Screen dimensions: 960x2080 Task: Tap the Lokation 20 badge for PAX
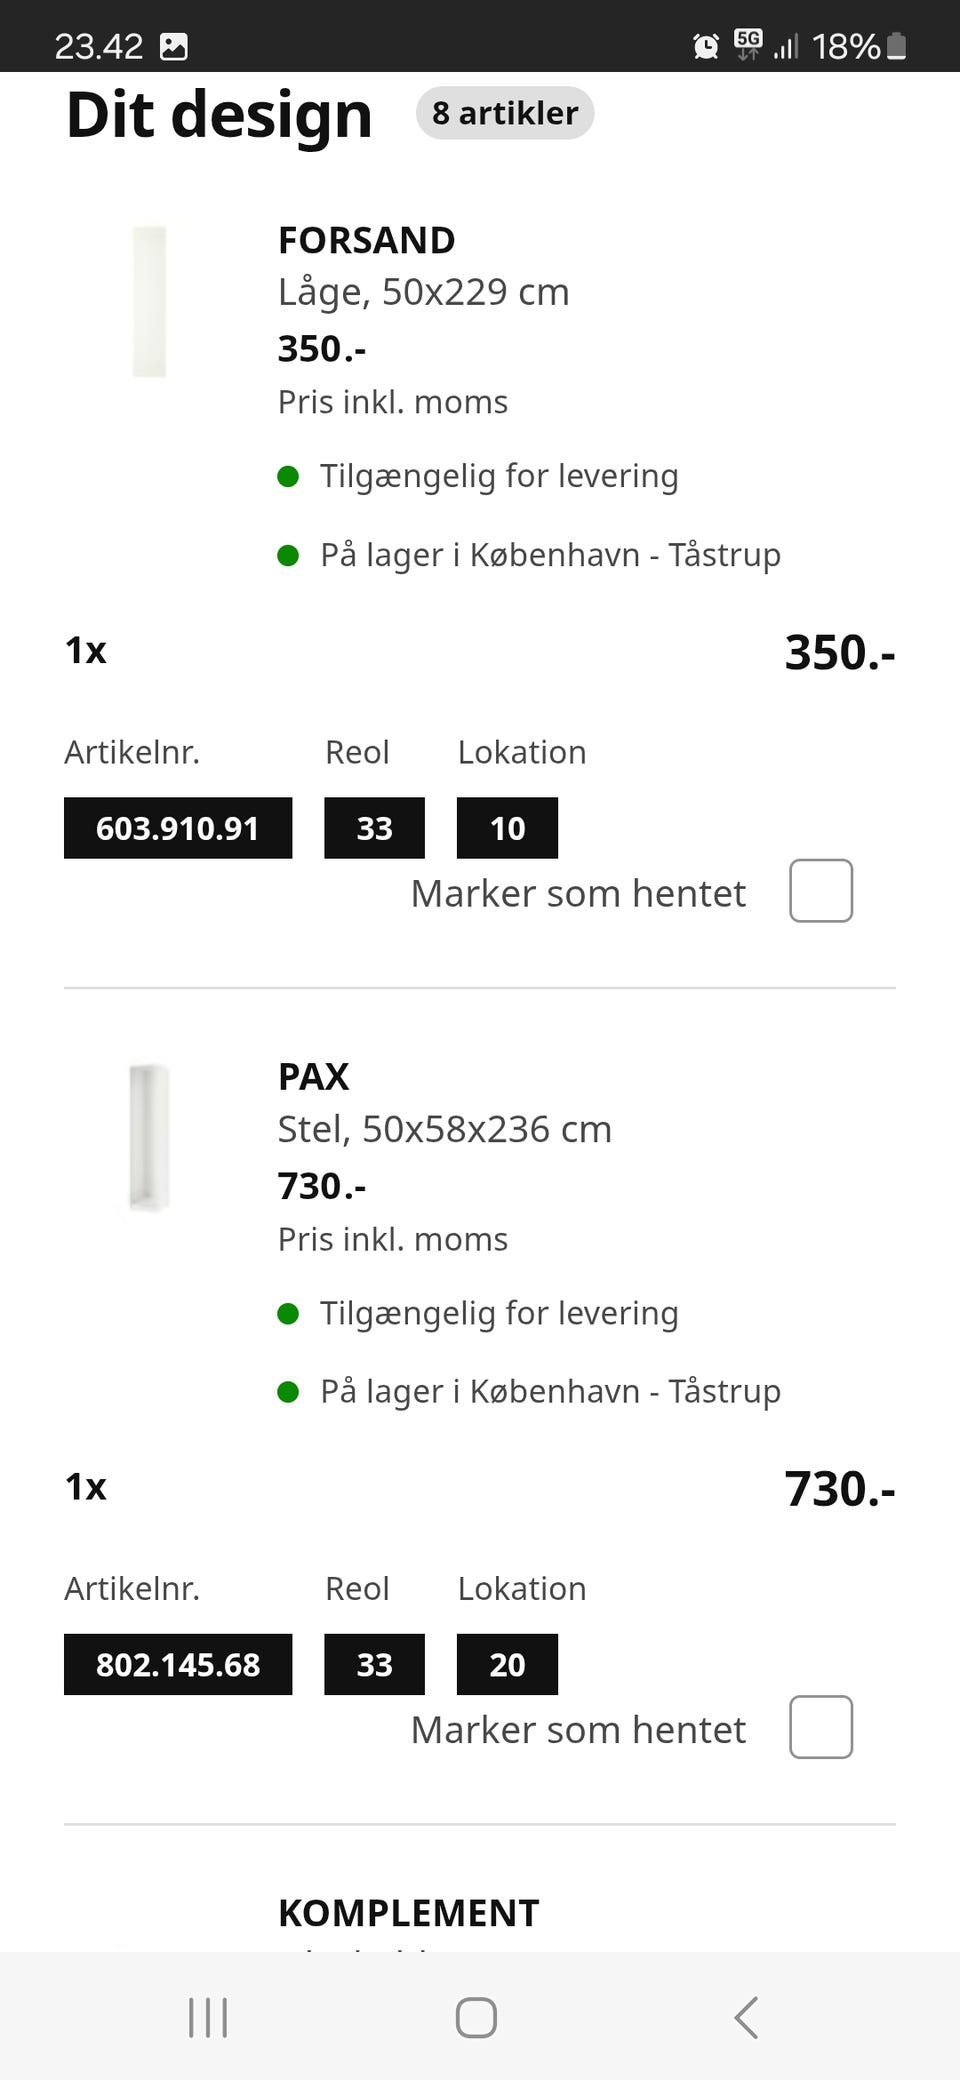[507, 1664]
